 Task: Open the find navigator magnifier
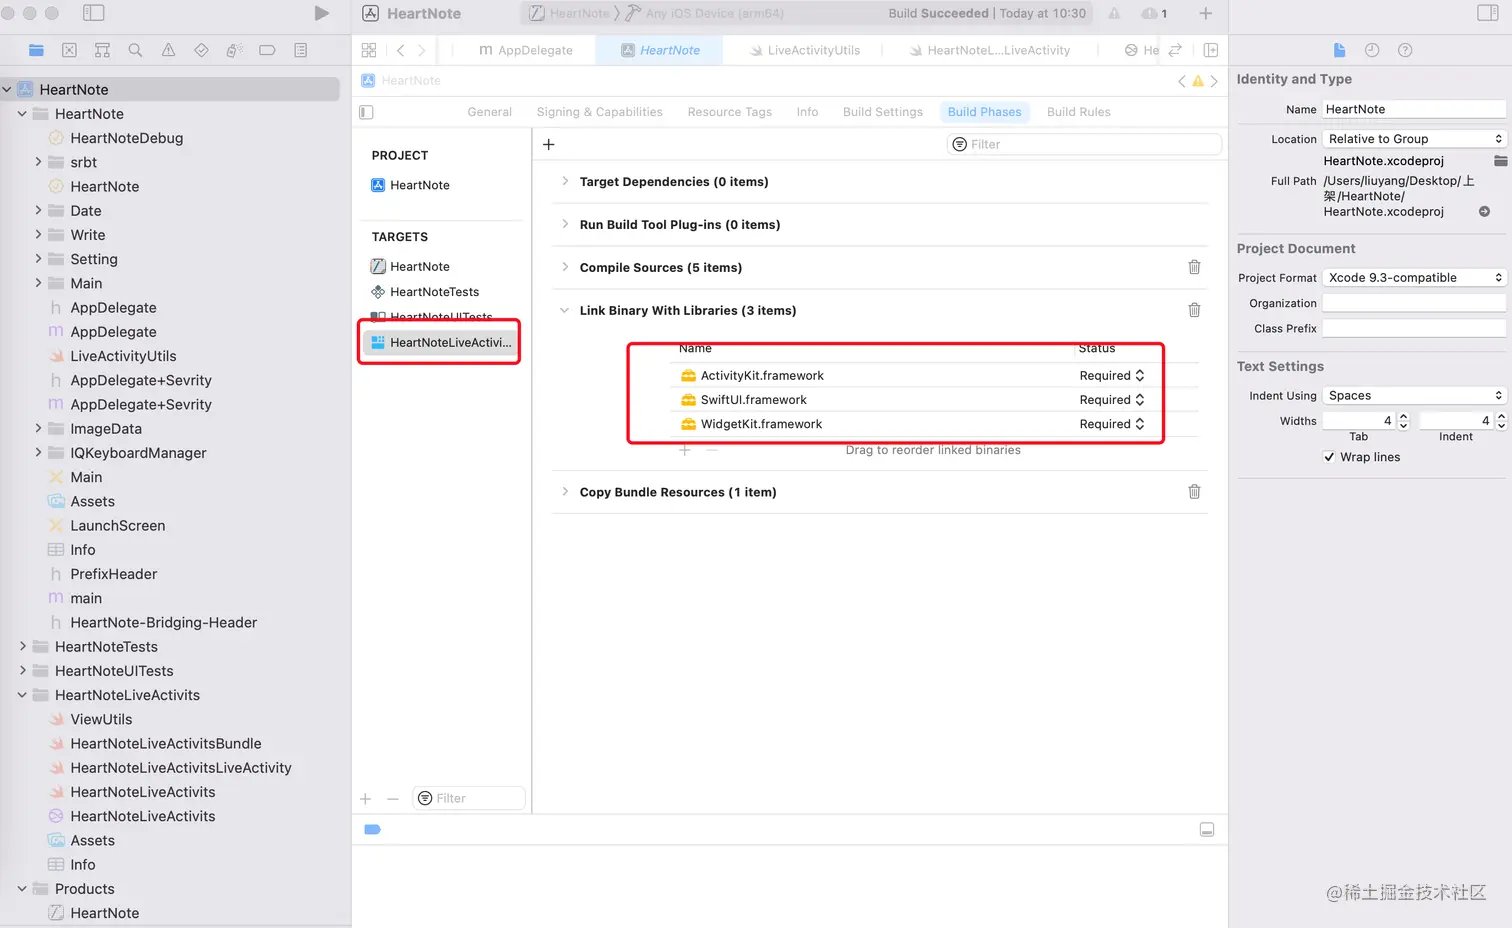[x=135, y=50]
